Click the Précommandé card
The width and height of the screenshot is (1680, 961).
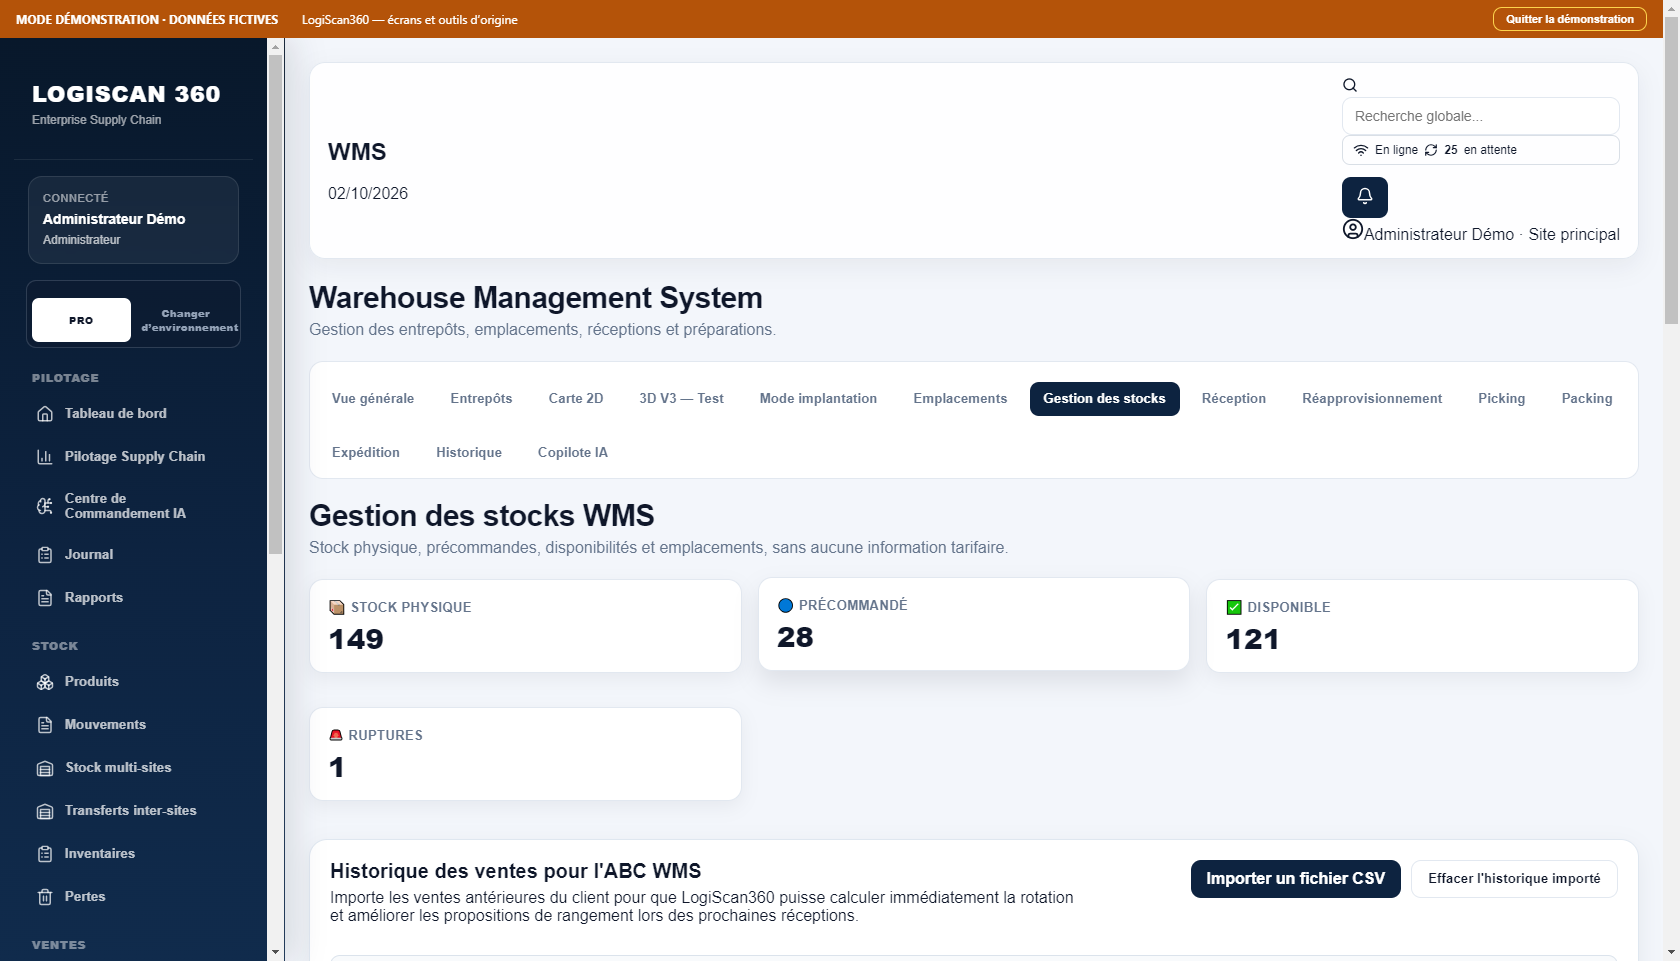974,624
